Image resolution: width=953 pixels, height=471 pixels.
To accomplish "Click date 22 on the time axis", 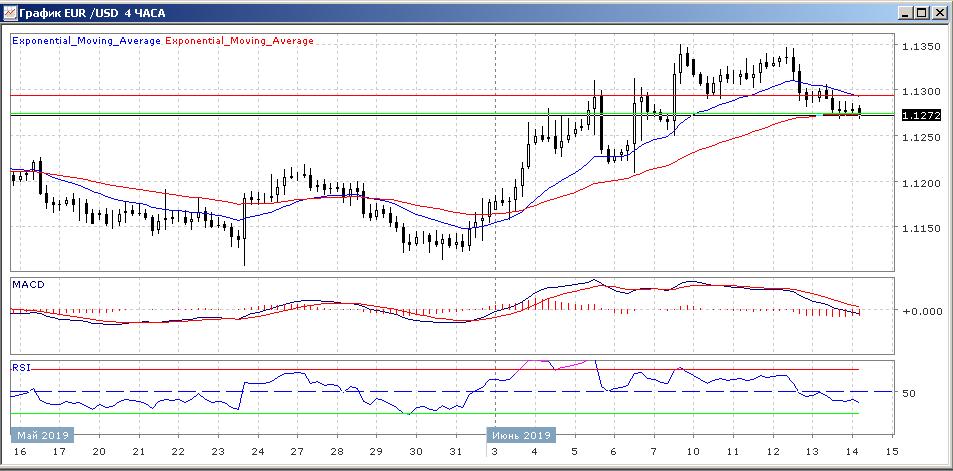I will pyautogui.click(x=178, y=452).
